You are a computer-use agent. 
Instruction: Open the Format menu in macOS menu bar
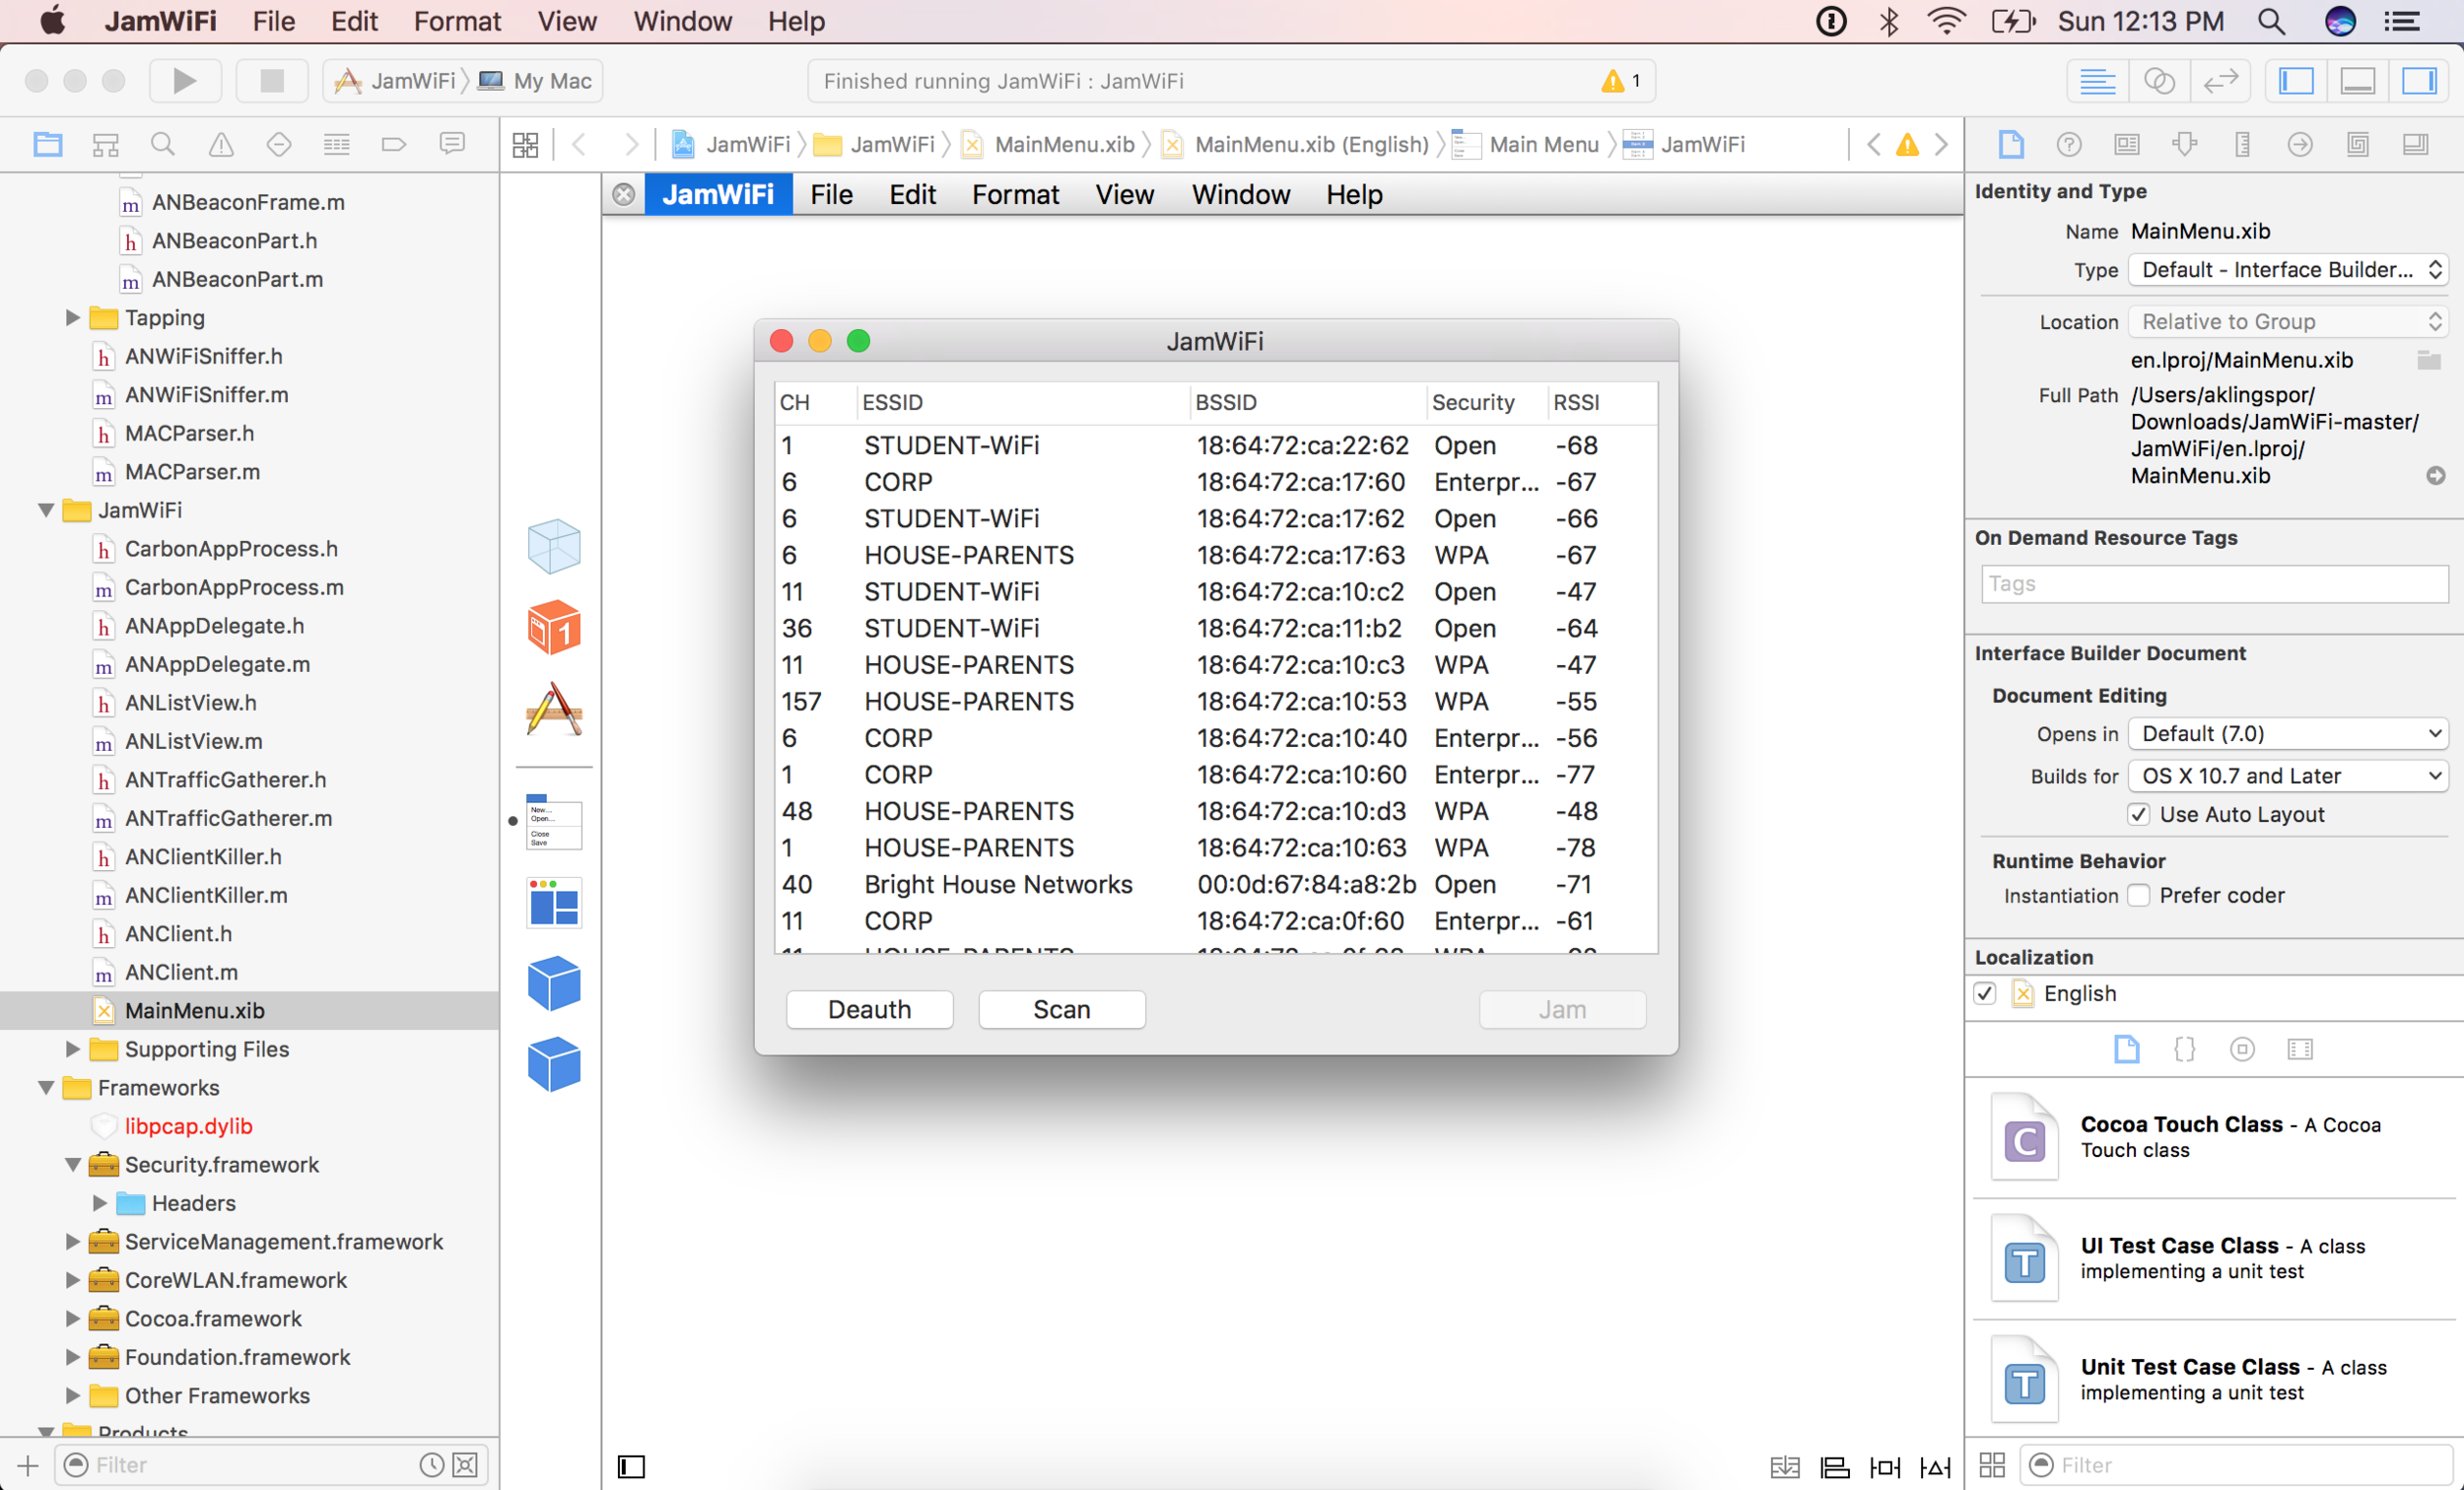click(x=457, y=21)
